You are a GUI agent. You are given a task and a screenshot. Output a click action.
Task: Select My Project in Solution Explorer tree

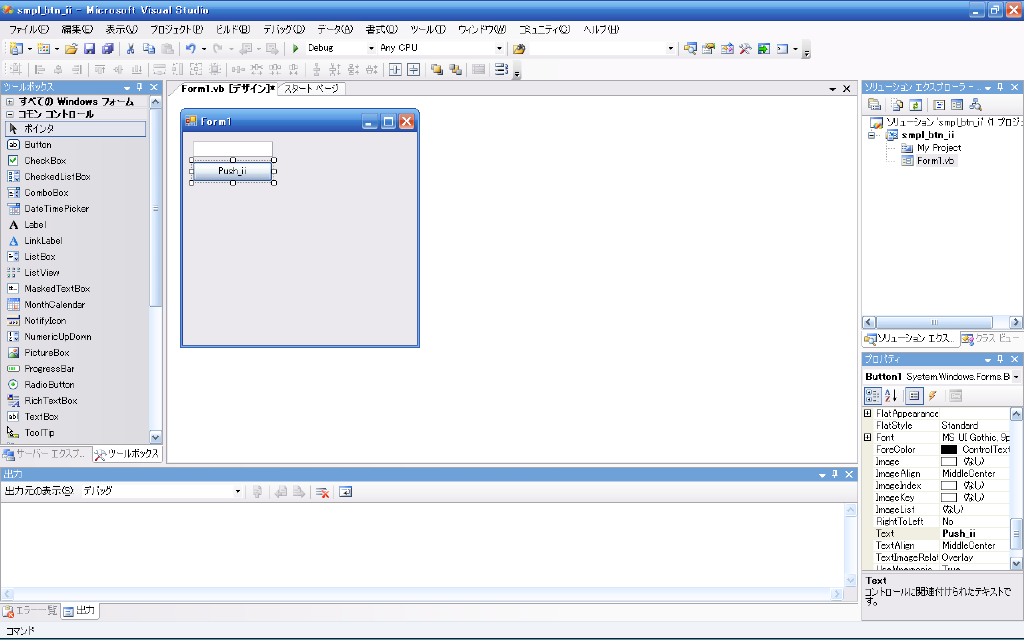click(939, 148)
